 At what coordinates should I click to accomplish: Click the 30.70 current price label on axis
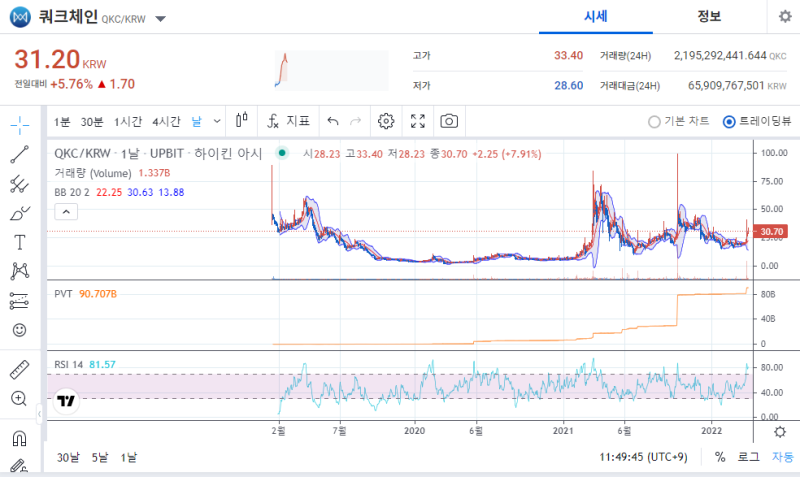click(x=771, y=232)
